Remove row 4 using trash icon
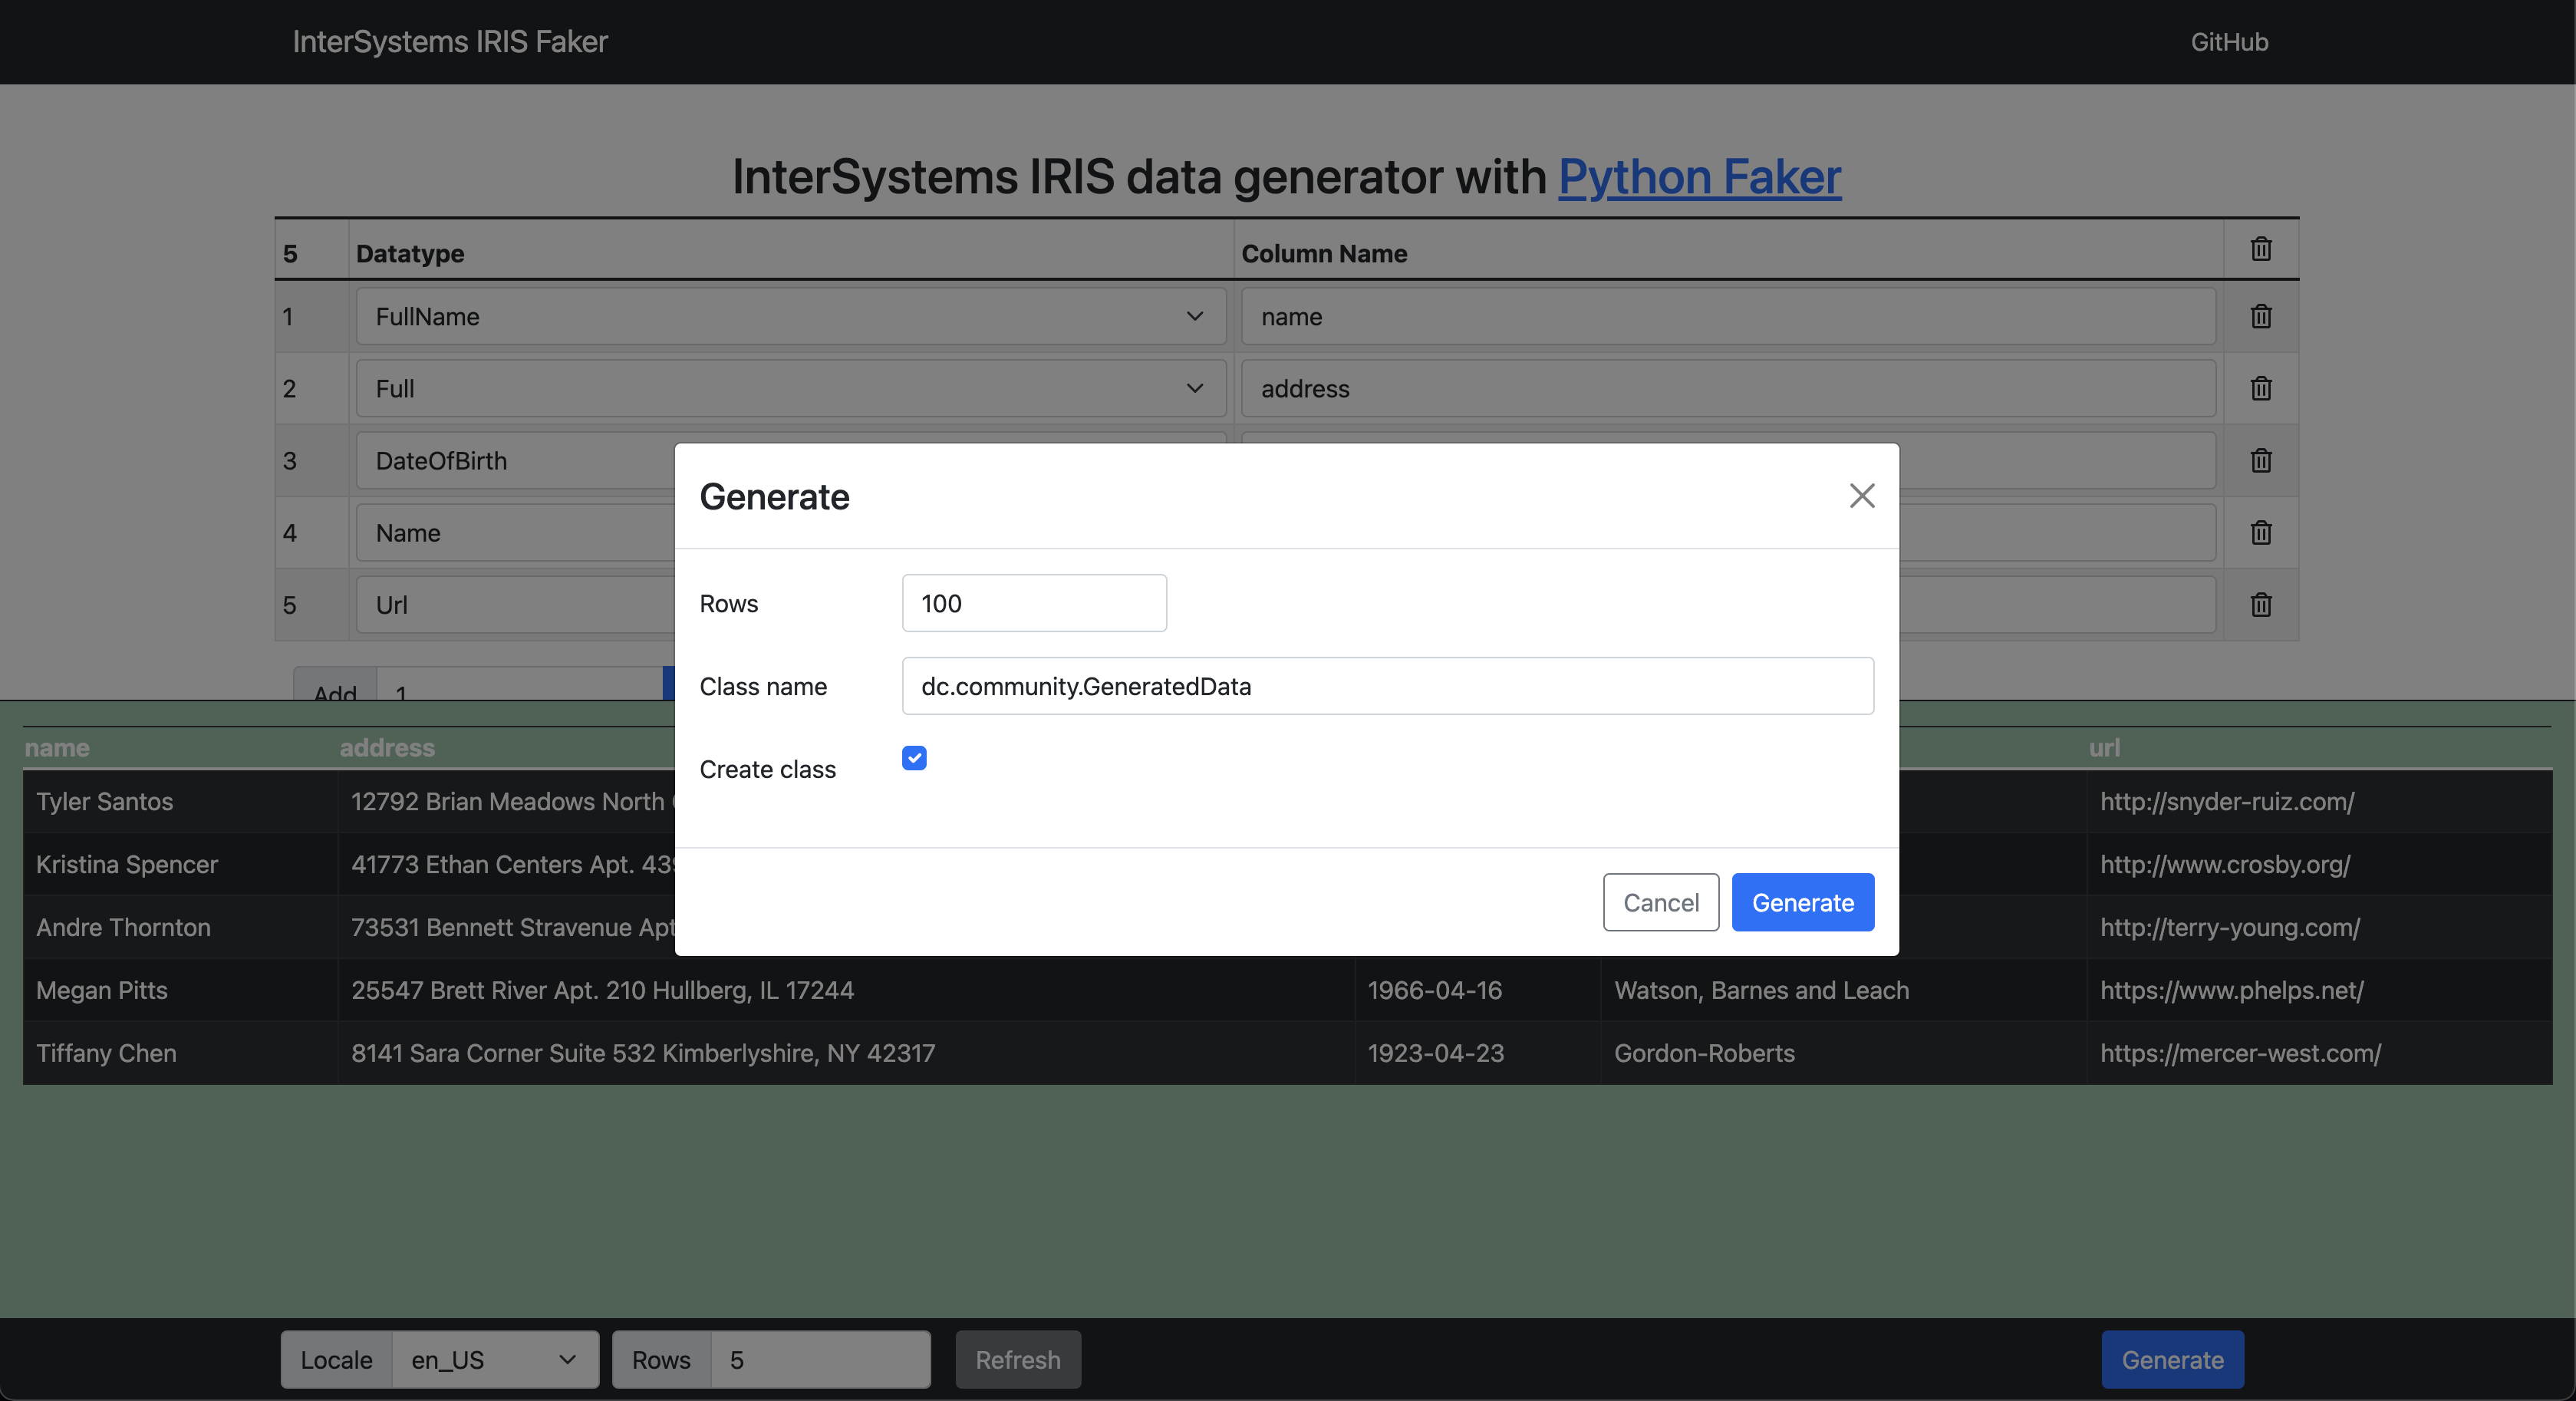This screenshot has height=1401, width=2576. [x=2260, y=533]
